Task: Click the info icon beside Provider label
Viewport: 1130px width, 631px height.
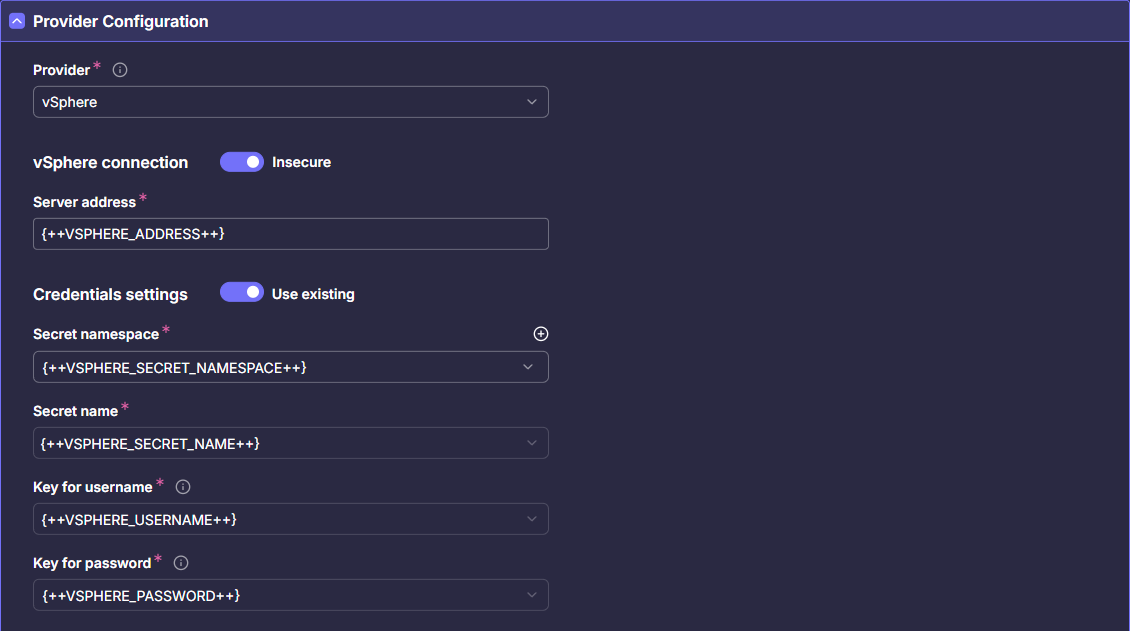Action: tap(119, 69)
